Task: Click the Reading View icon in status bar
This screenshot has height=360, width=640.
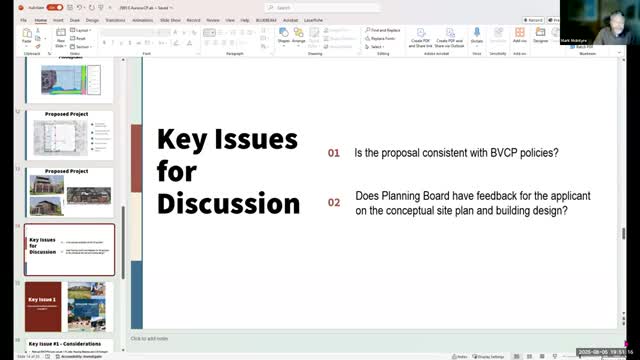Action: point(542,356)
